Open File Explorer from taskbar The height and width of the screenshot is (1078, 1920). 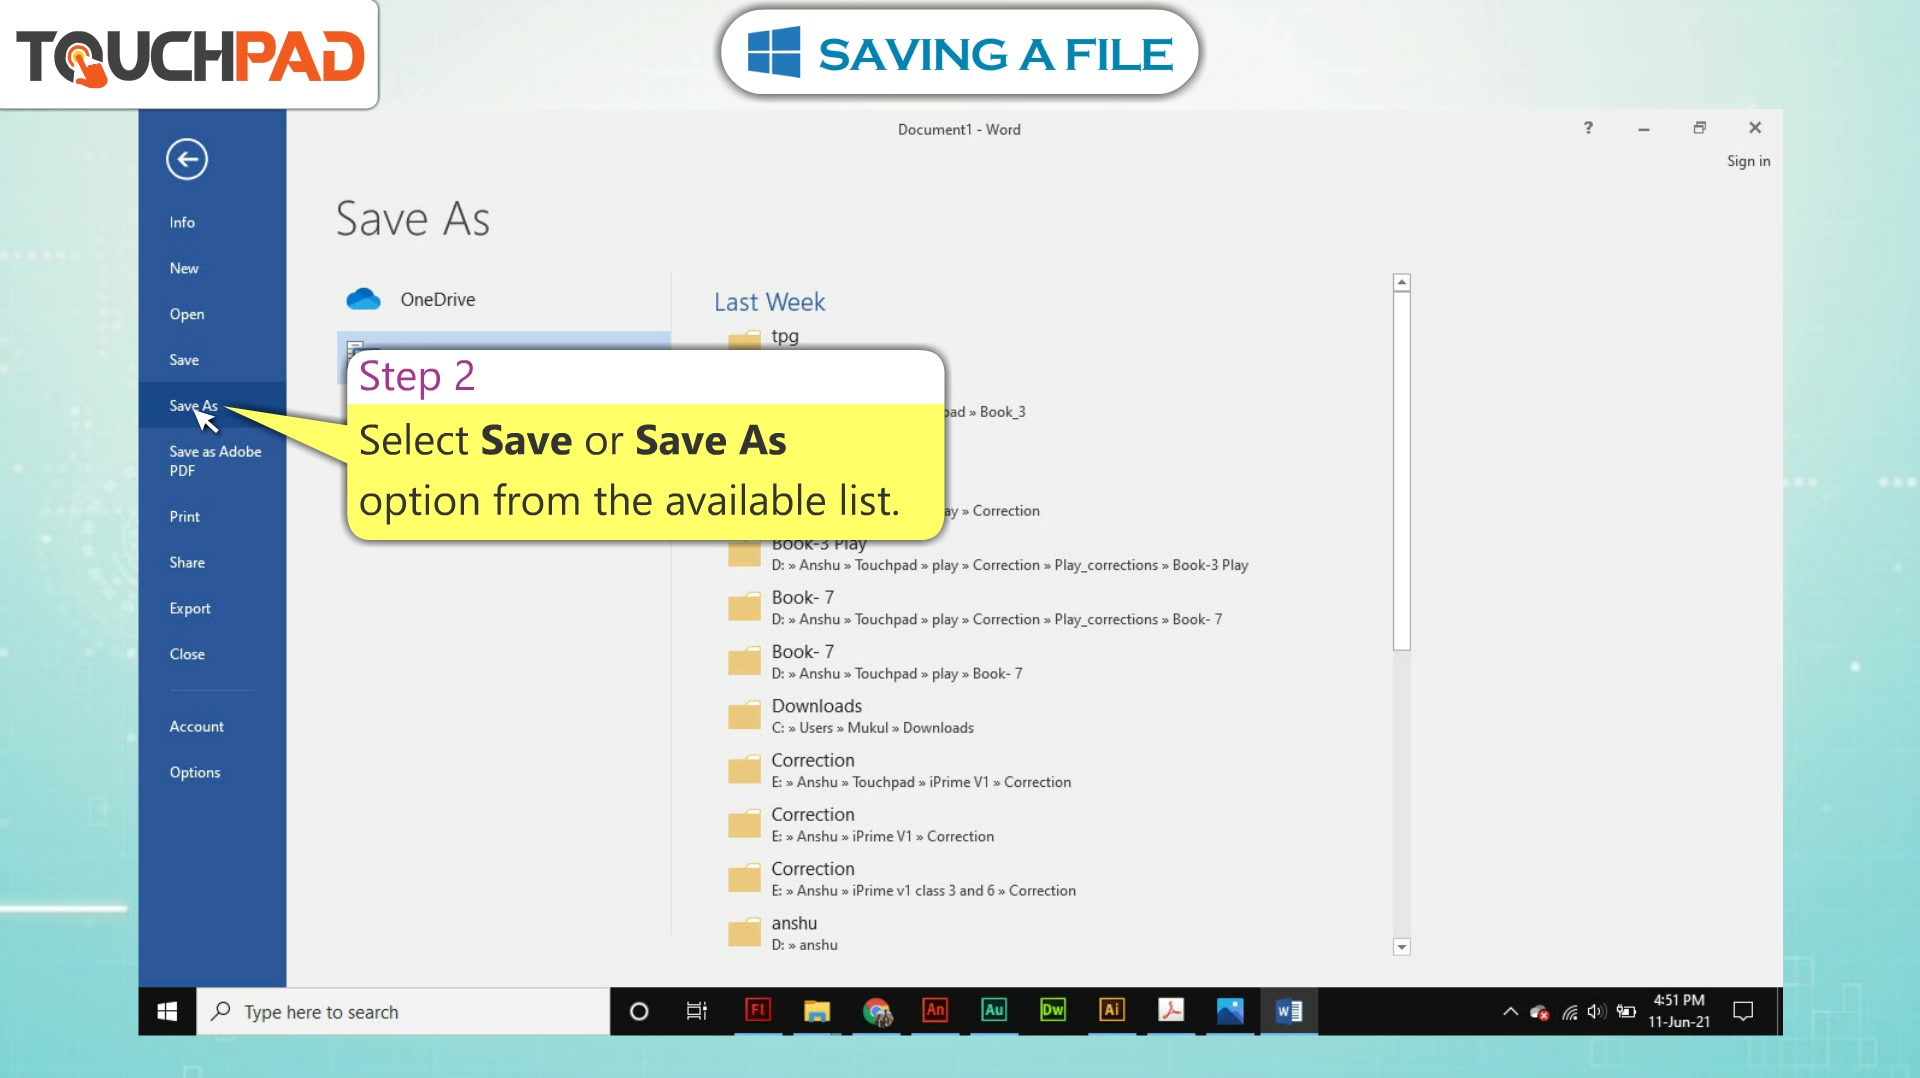817,1012
